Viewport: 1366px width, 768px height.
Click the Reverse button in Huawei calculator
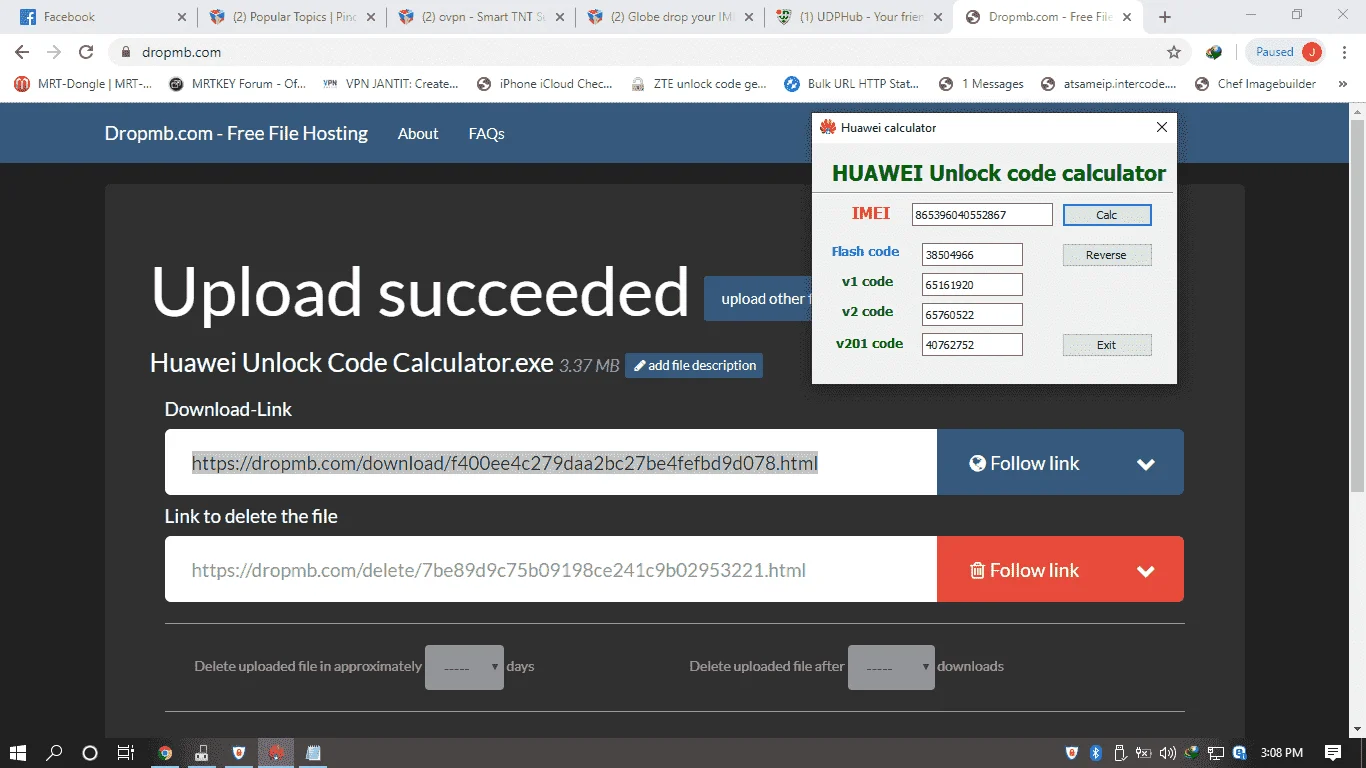[x=1107, y=255]
